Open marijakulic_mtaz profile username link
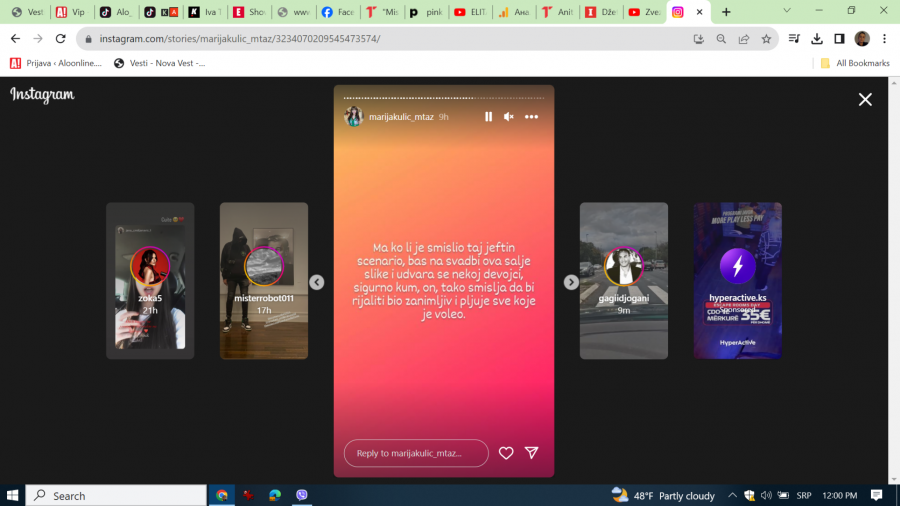Image resolution: width=900 pixels, height=506 pixels. click(x=401, y=117)
